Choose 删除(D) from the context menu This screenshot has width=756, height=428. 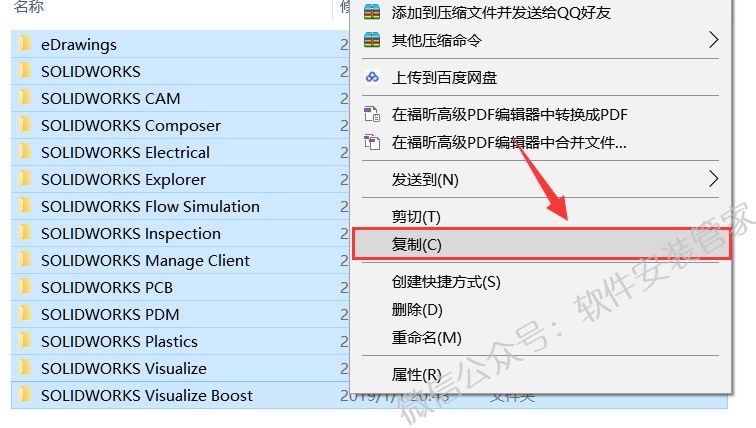(x=417, y=309)
